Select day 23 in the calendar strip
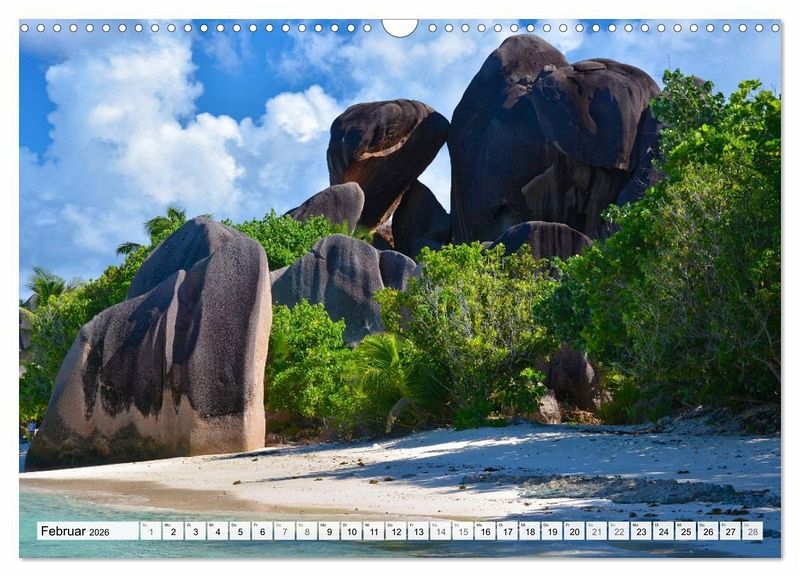This screenshot has height=577, width=800. [x=641, y=531]
